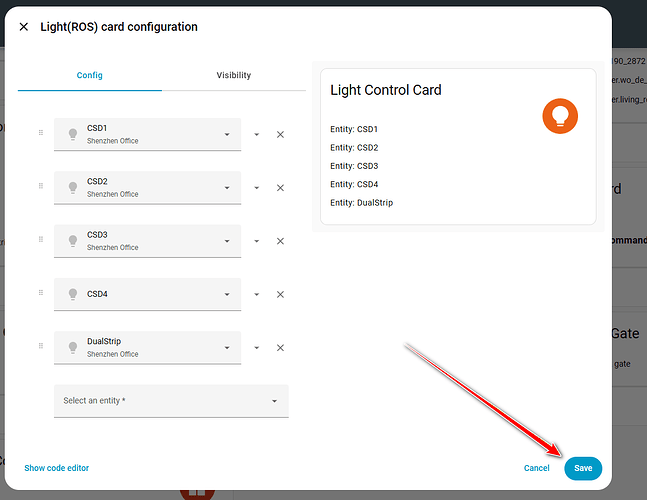Screen dimensions: 647x500
Task: Remove the CSD2 entity row
Action: (280, 188)
